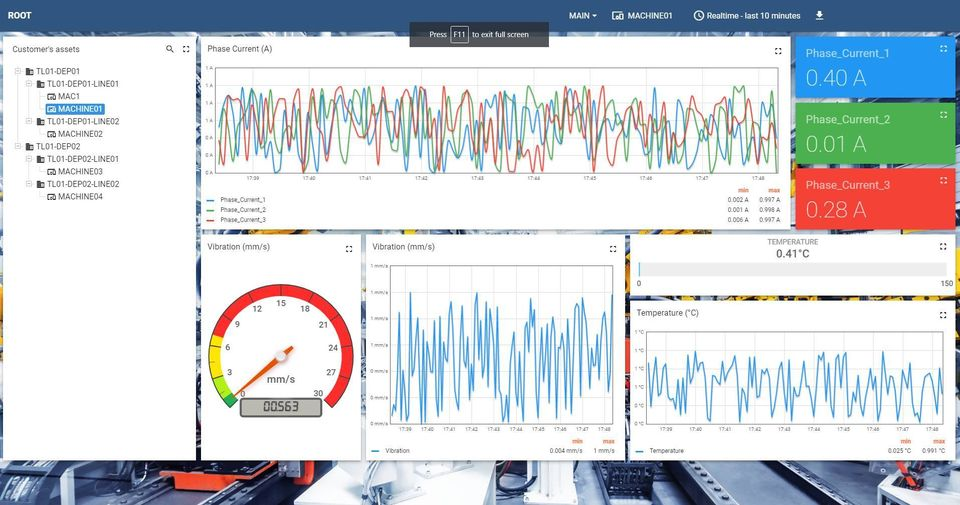Screen dimensions: 960x505
Task: Collapse the TL01-DEP01 tree node
Action: pyautogui.click(x=19, y=72)
